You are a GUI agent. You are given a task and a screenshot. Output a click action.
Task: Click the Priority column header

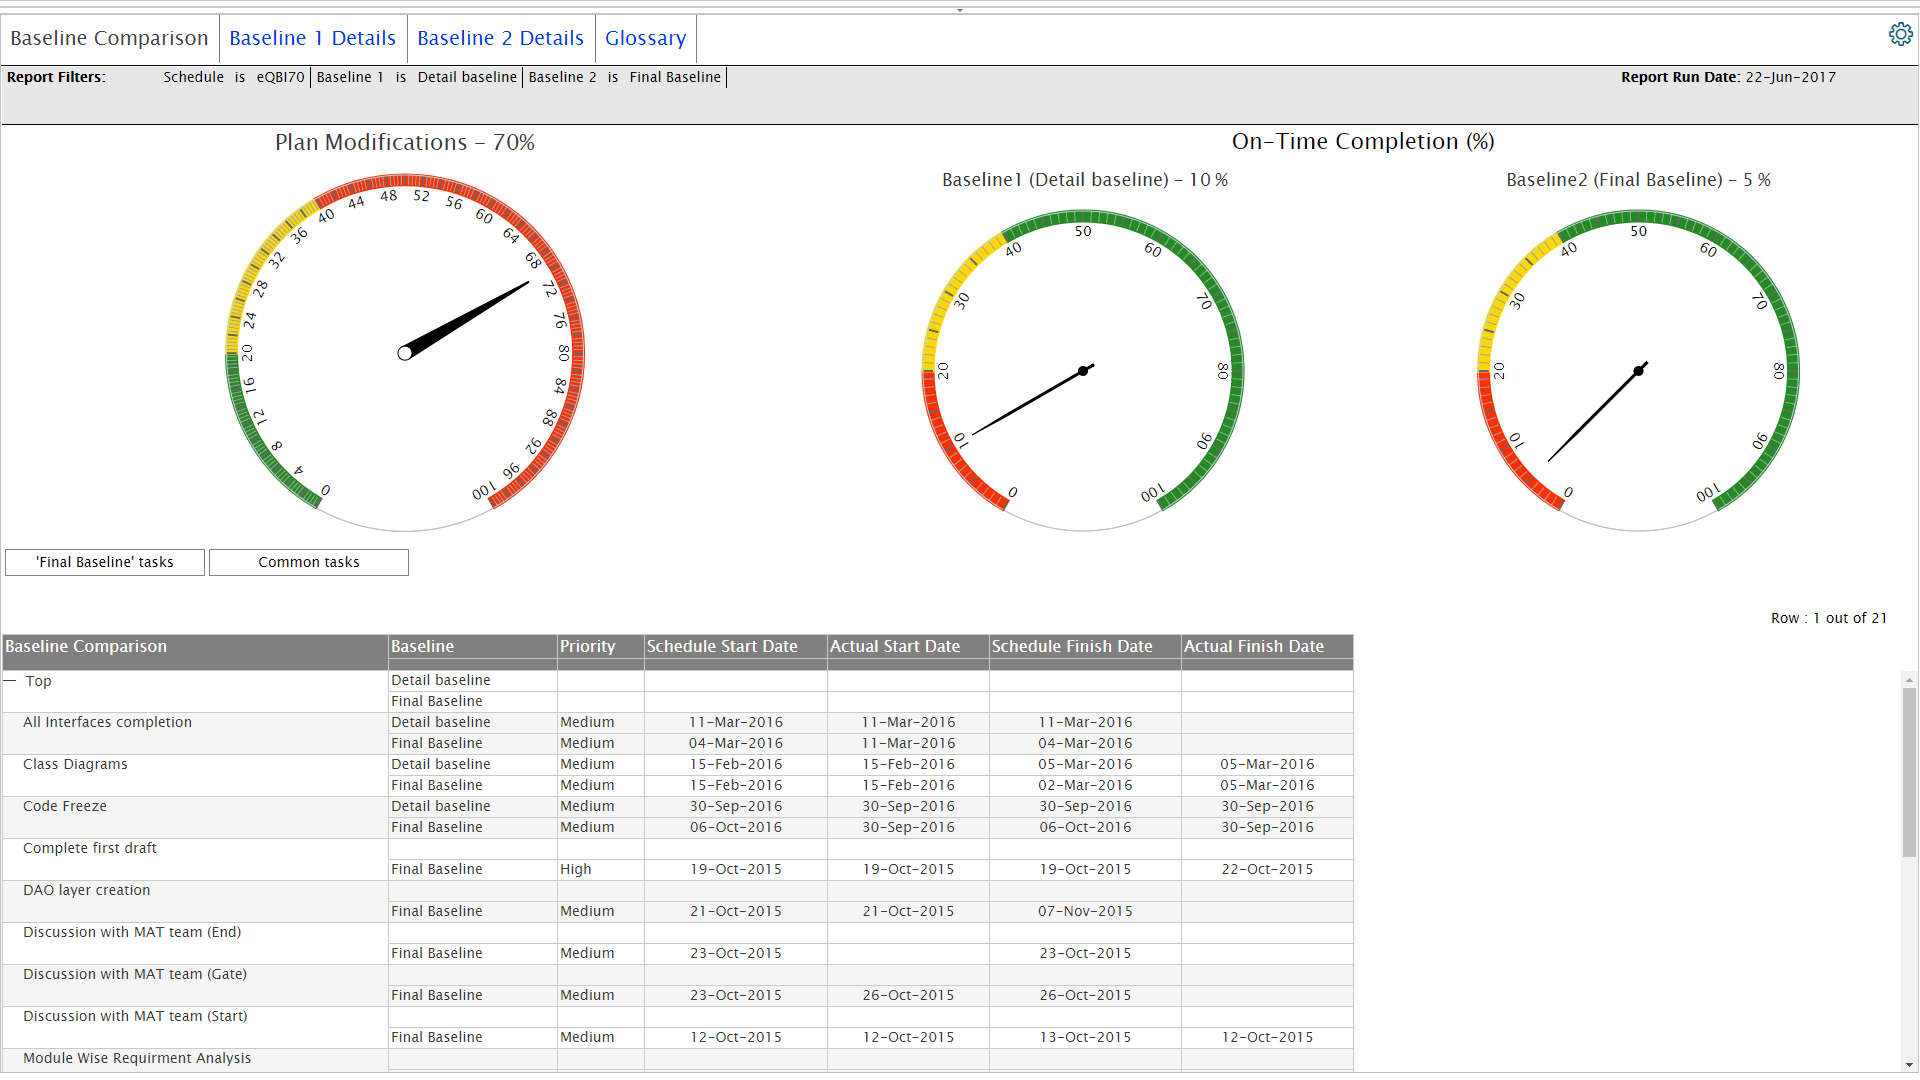pyautogui.click(x=600, y=647)
